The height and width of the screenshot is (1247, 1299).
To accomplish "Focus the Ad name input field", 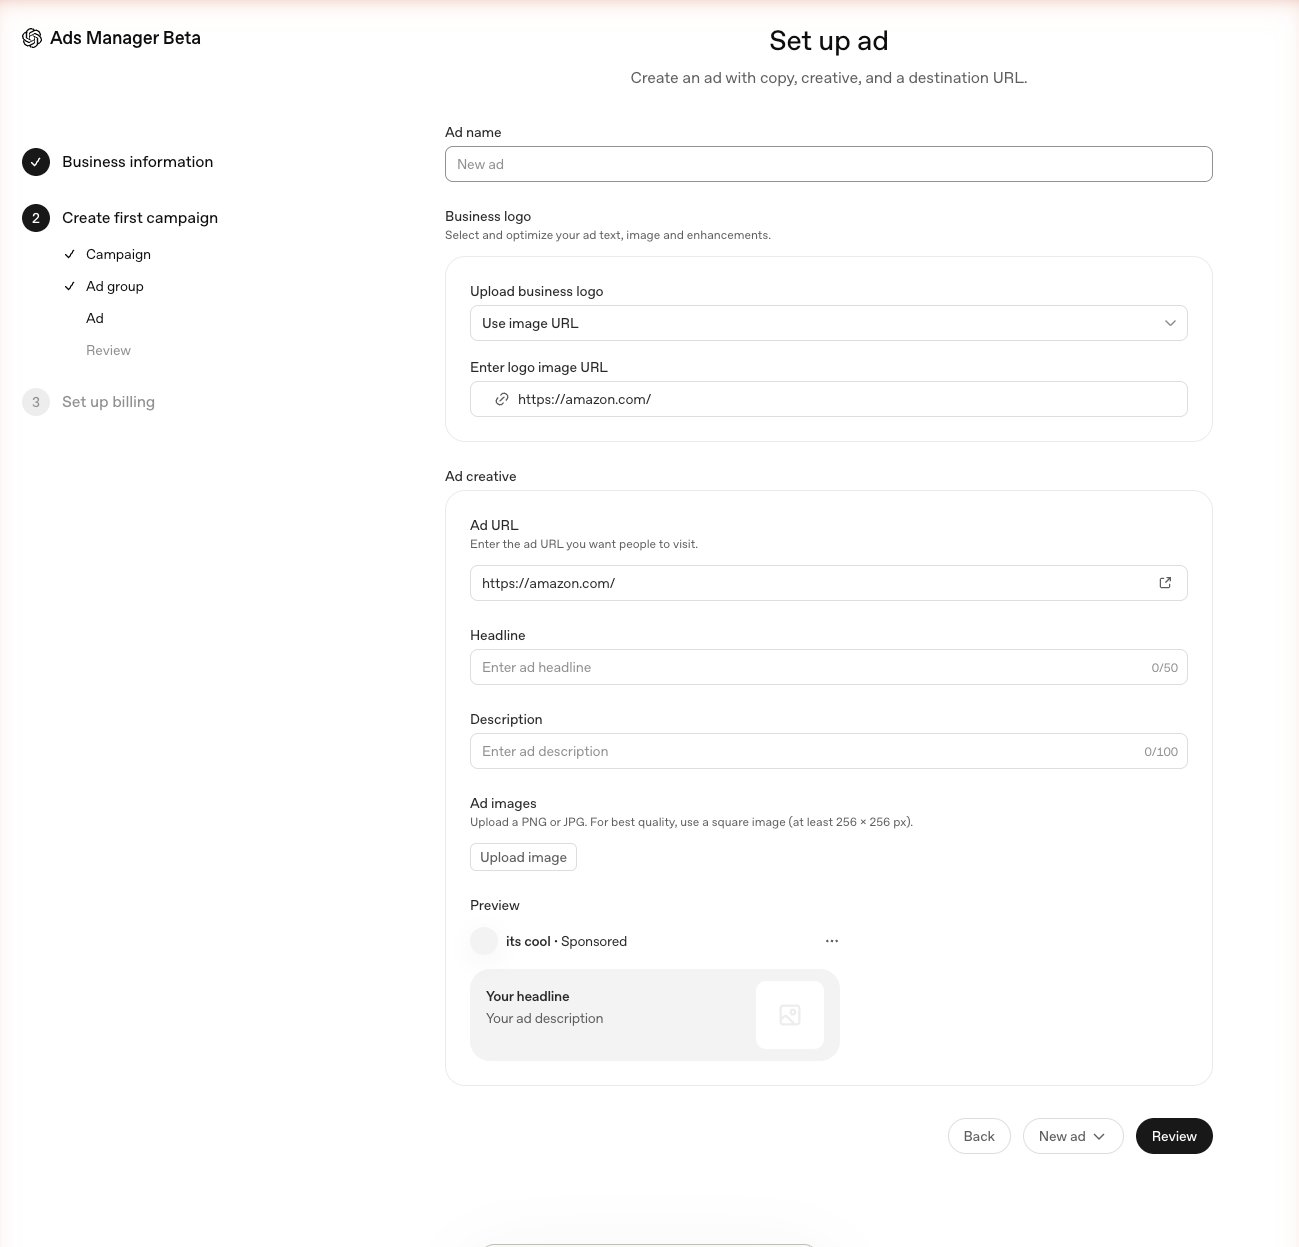I will pyautogui.click(x=829, y=164).
